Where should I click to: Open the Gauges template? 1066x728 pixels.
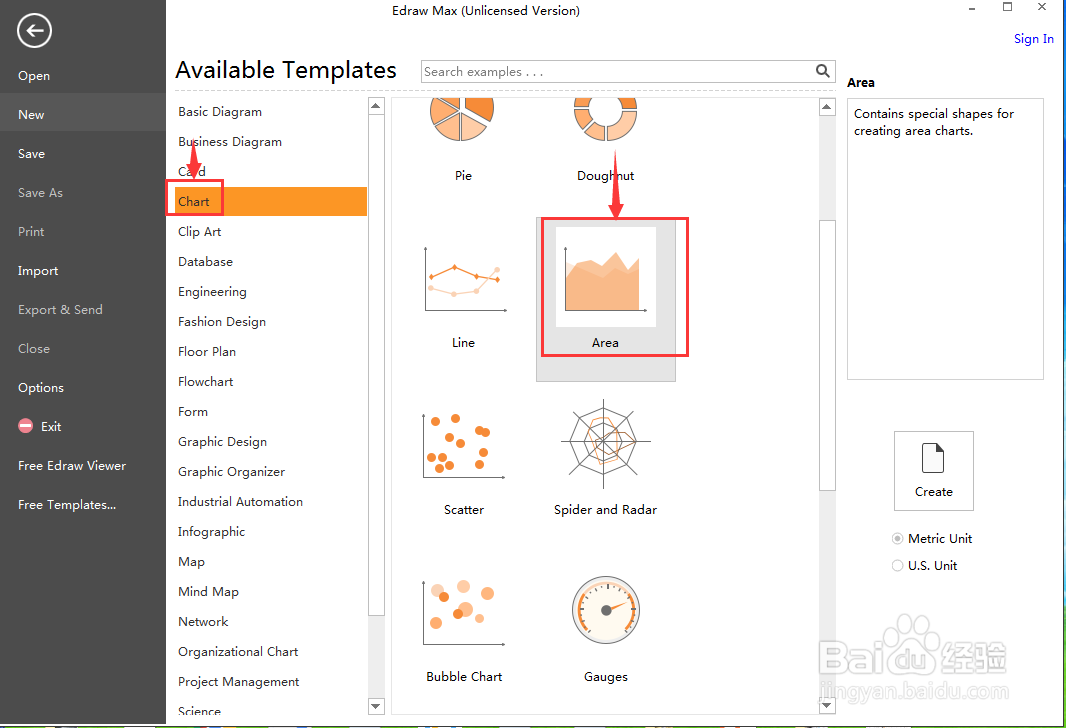[x=606, y=629]
